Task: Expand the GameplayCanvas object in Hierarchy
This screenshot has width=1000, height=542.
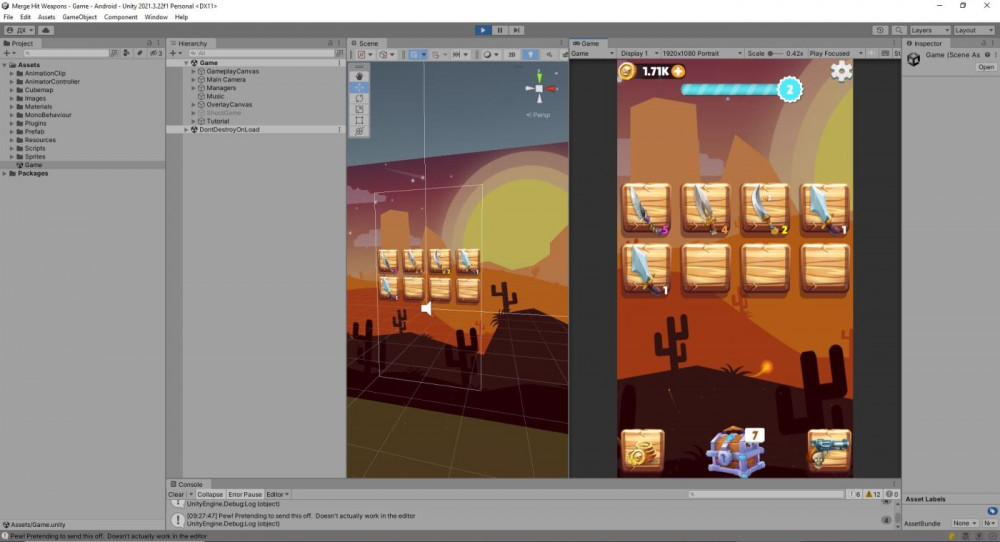Action: pos(193,71)
